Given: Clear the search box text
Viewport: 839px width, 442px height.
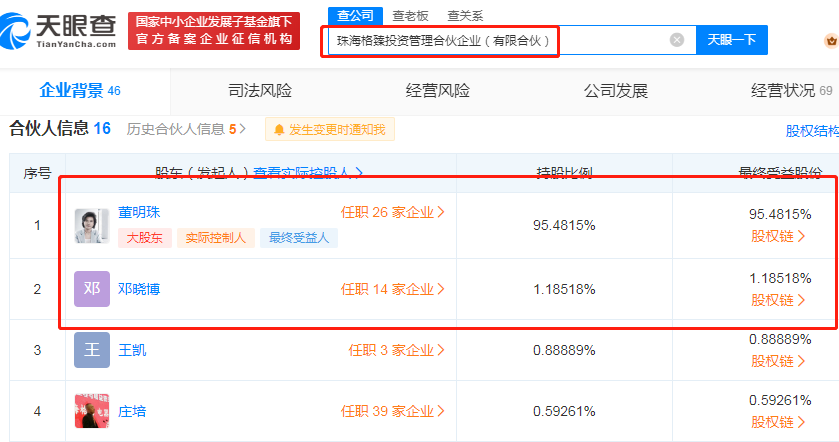Looking at the screenshot, I should coord(677,40).
